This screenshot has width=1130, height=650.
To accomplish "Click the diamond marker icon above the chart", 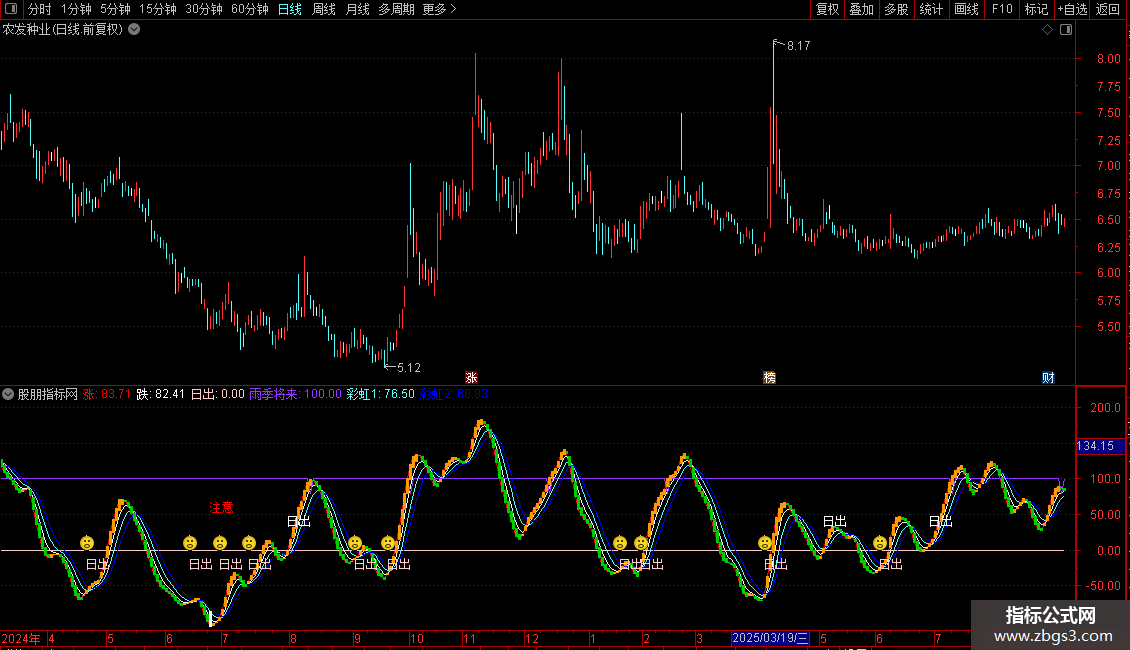I will click(1048, 30).
